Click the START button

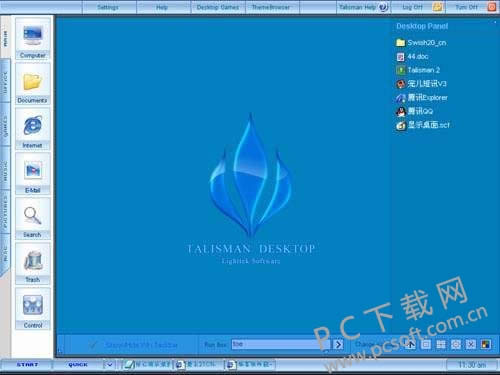pos(27,365)
